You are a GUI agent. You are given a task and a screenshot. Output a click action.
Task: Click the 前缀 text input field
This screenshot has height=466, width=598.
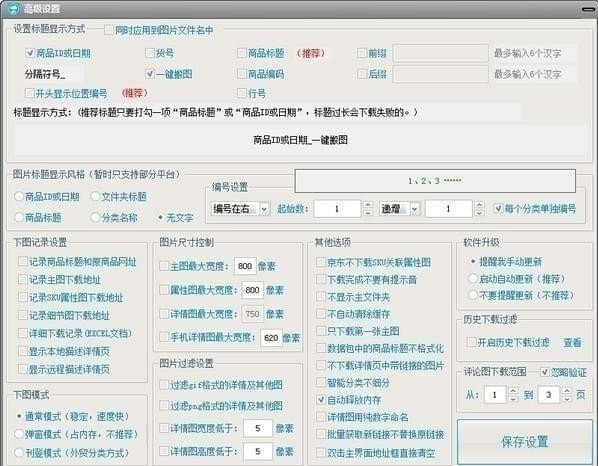pyautogui.click(x=440, y=53)
